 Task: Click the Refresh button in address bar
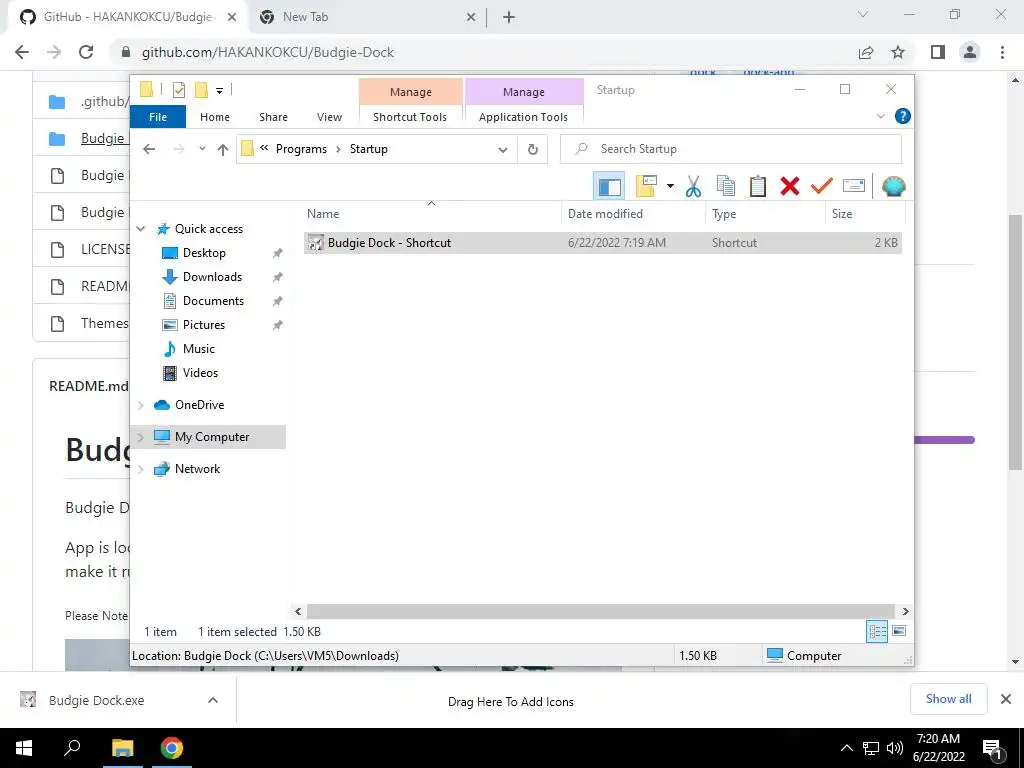coord(533,150)
